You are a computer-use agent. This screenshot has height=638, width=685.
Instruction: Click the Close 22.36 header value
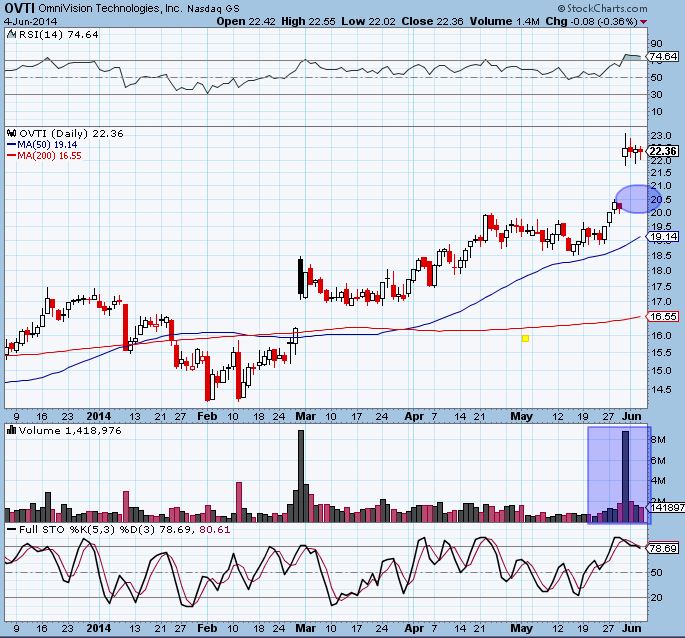point(432,21)
